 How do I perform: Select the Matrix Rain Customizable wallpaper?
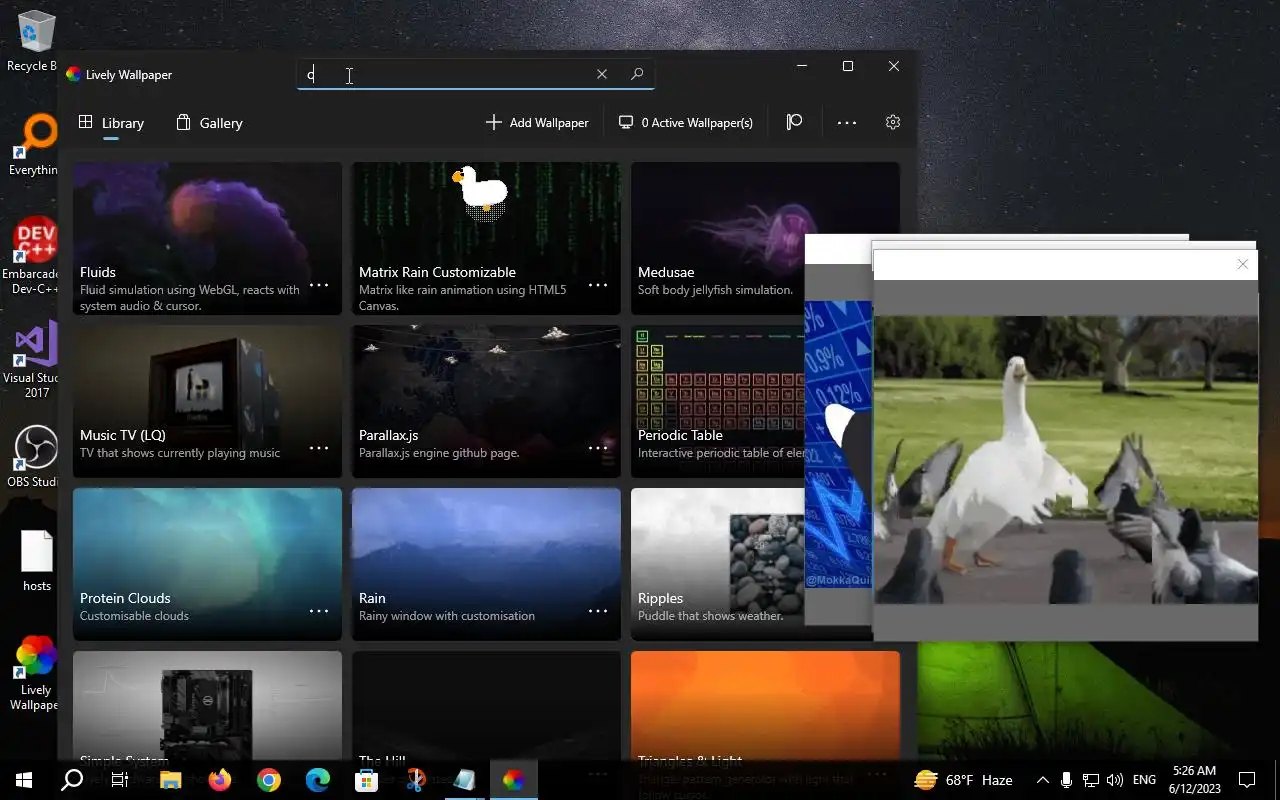pos(486,238)
